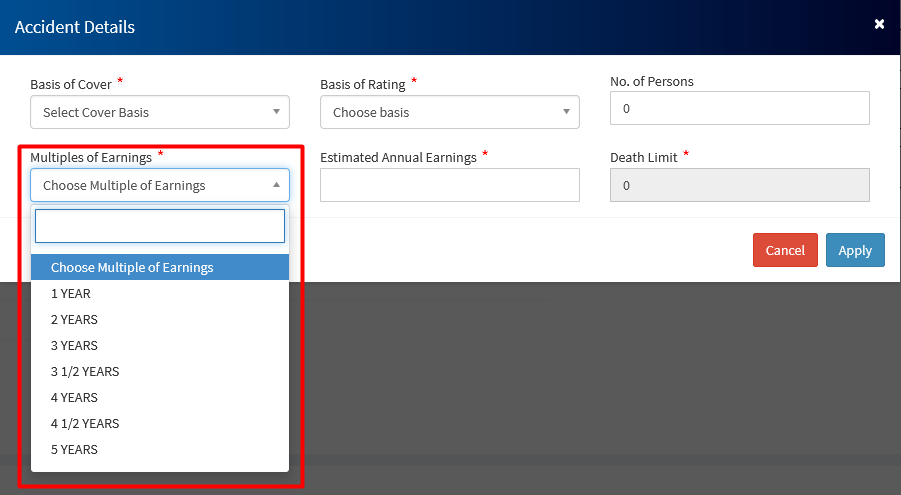This screenshot has height=495, width=901.
Task: Click the Estimated Annual Earnings input
Action: (449, 185)
